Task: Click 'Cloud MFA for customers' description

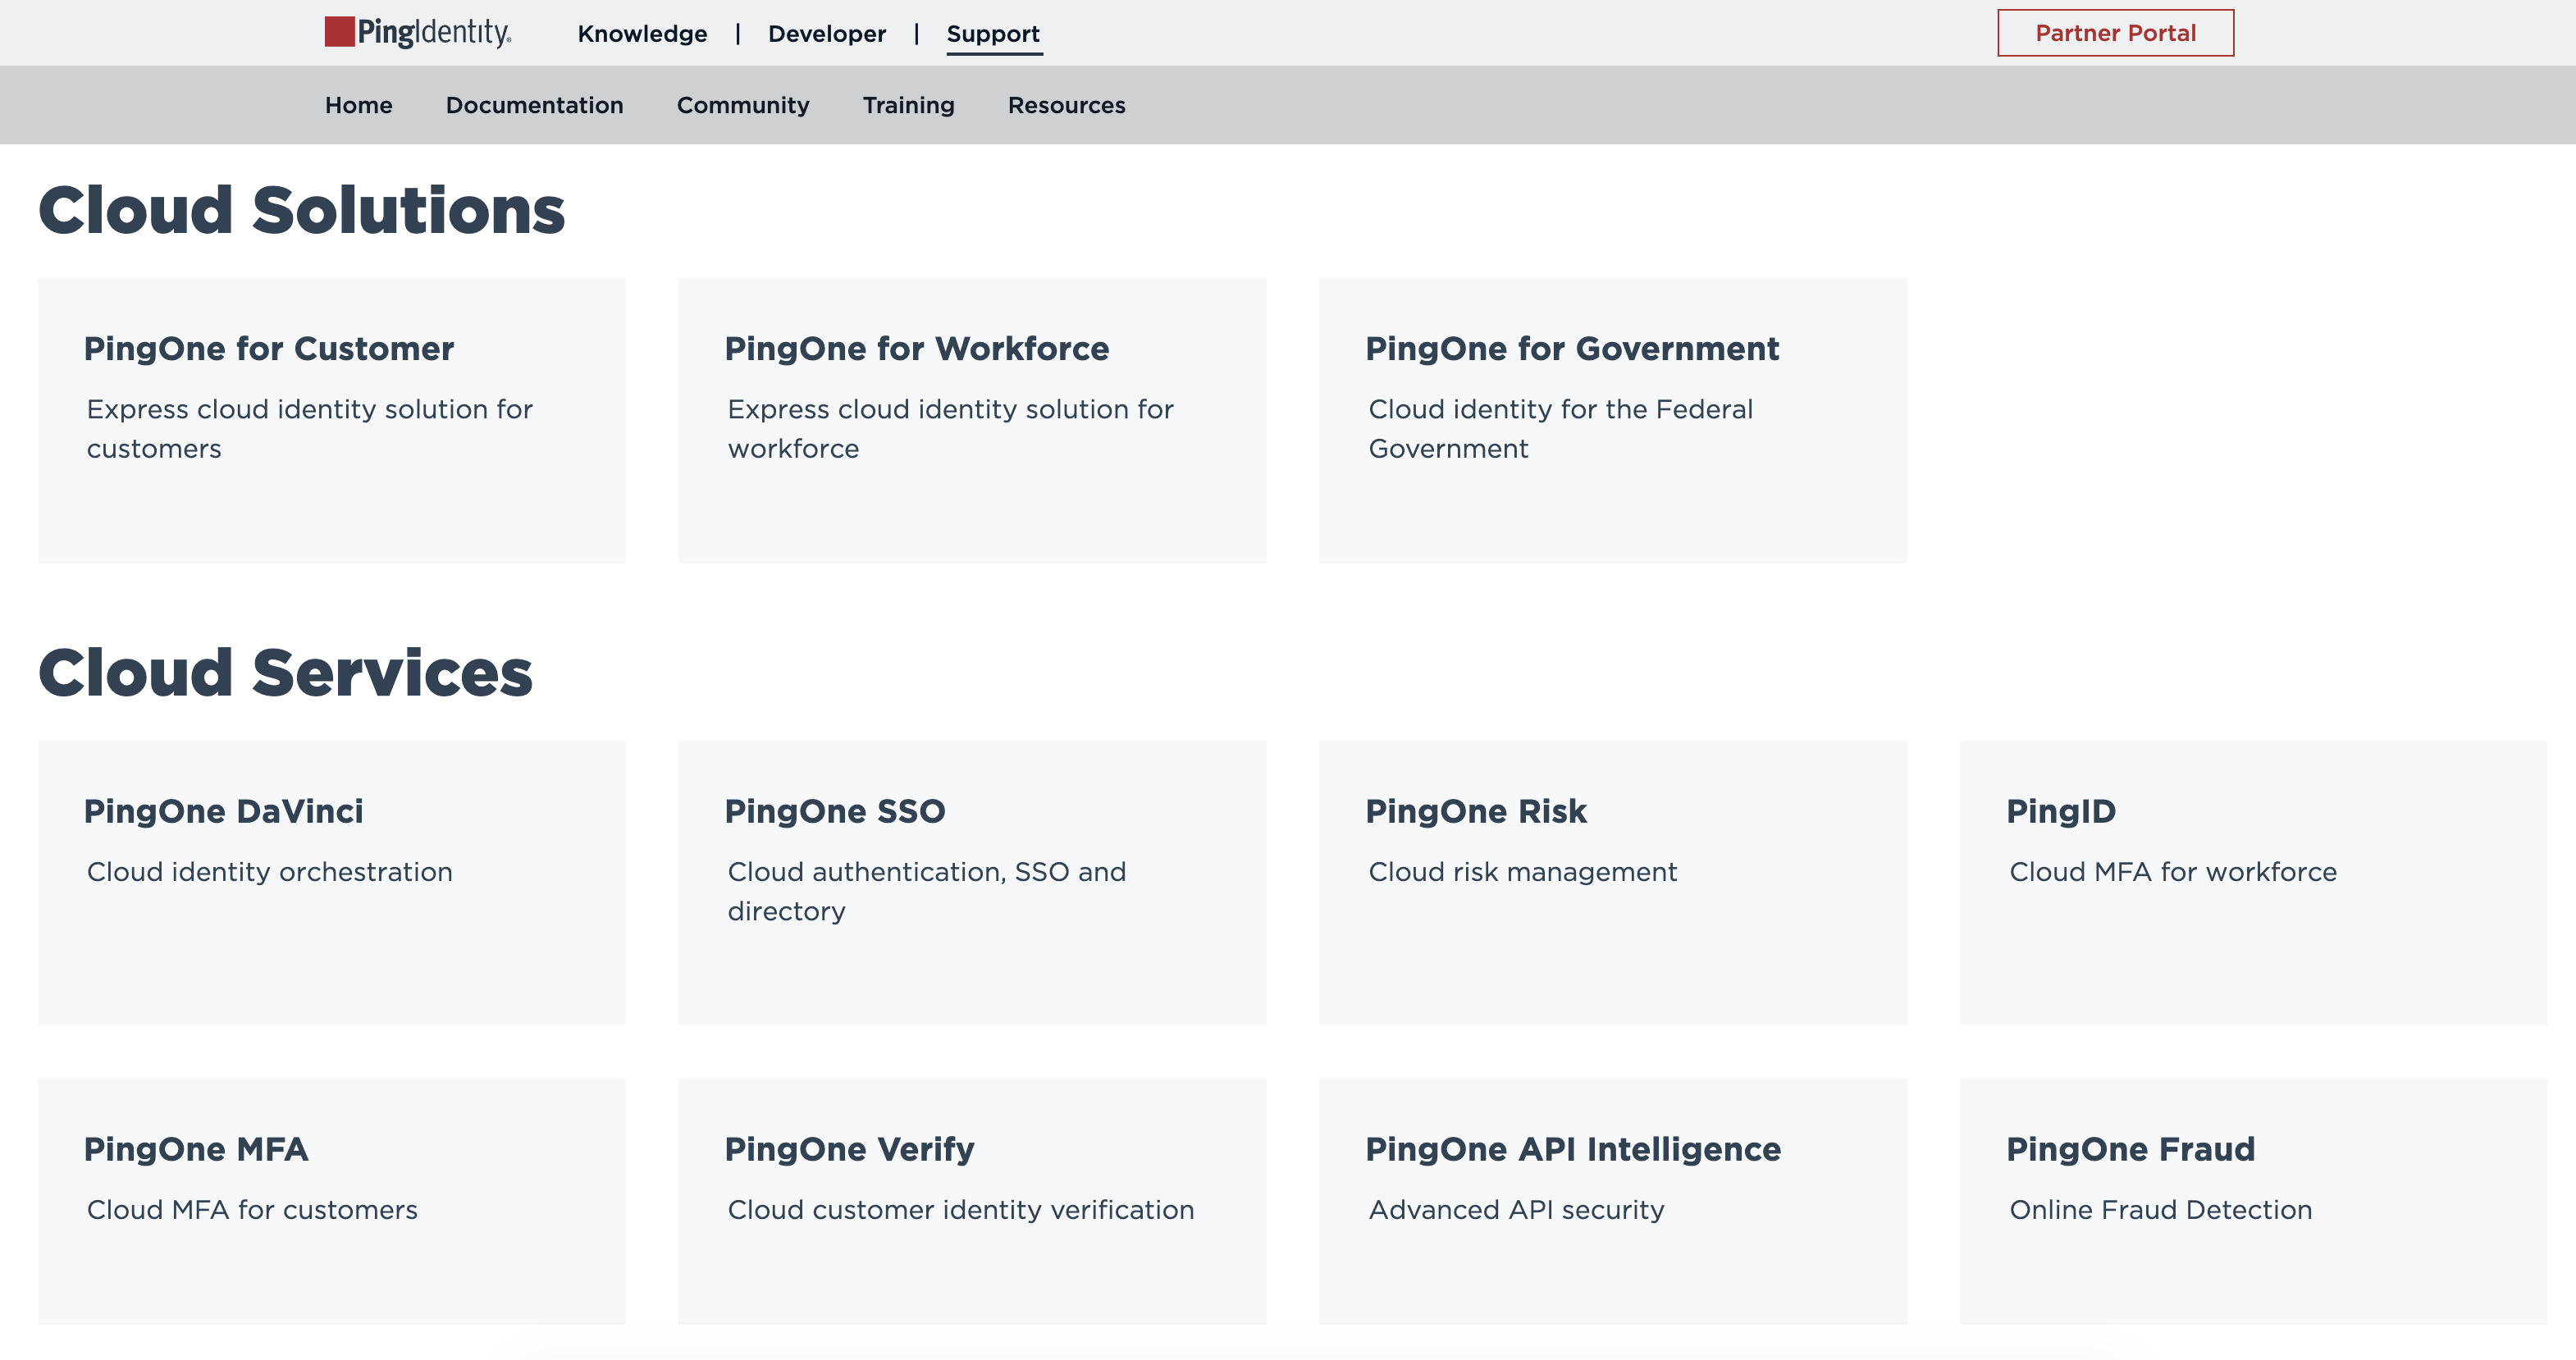Action: (x=252, y=1210)
